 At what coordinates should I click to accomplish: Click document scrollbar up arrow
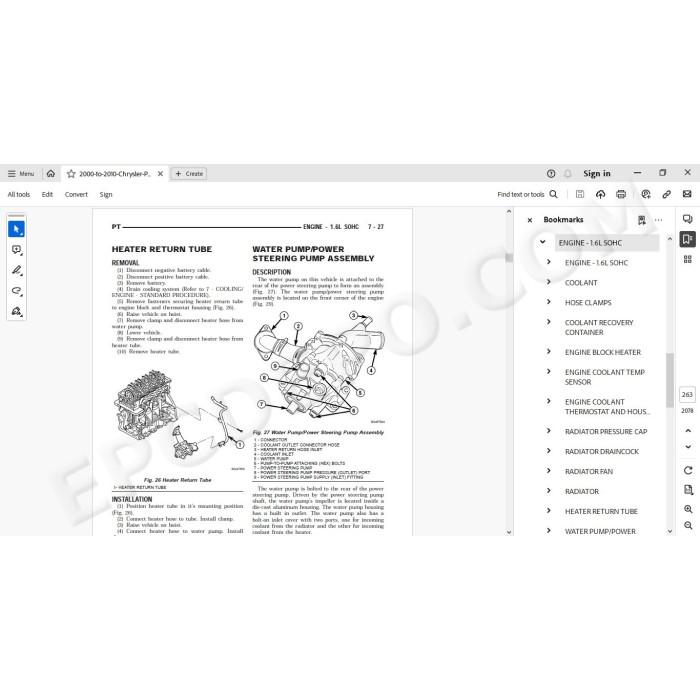tap(509, 212)
